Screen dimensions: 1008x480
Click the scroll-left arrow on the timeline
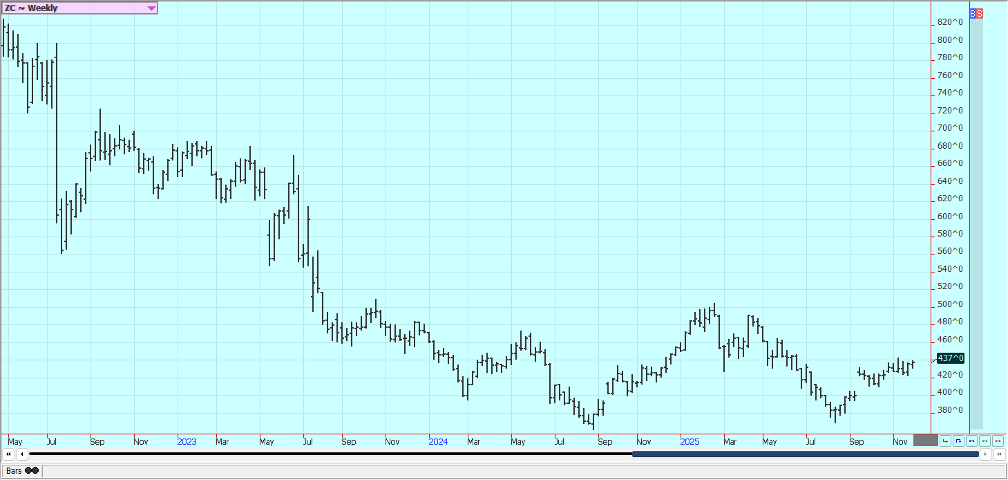[x=20, y=454]
